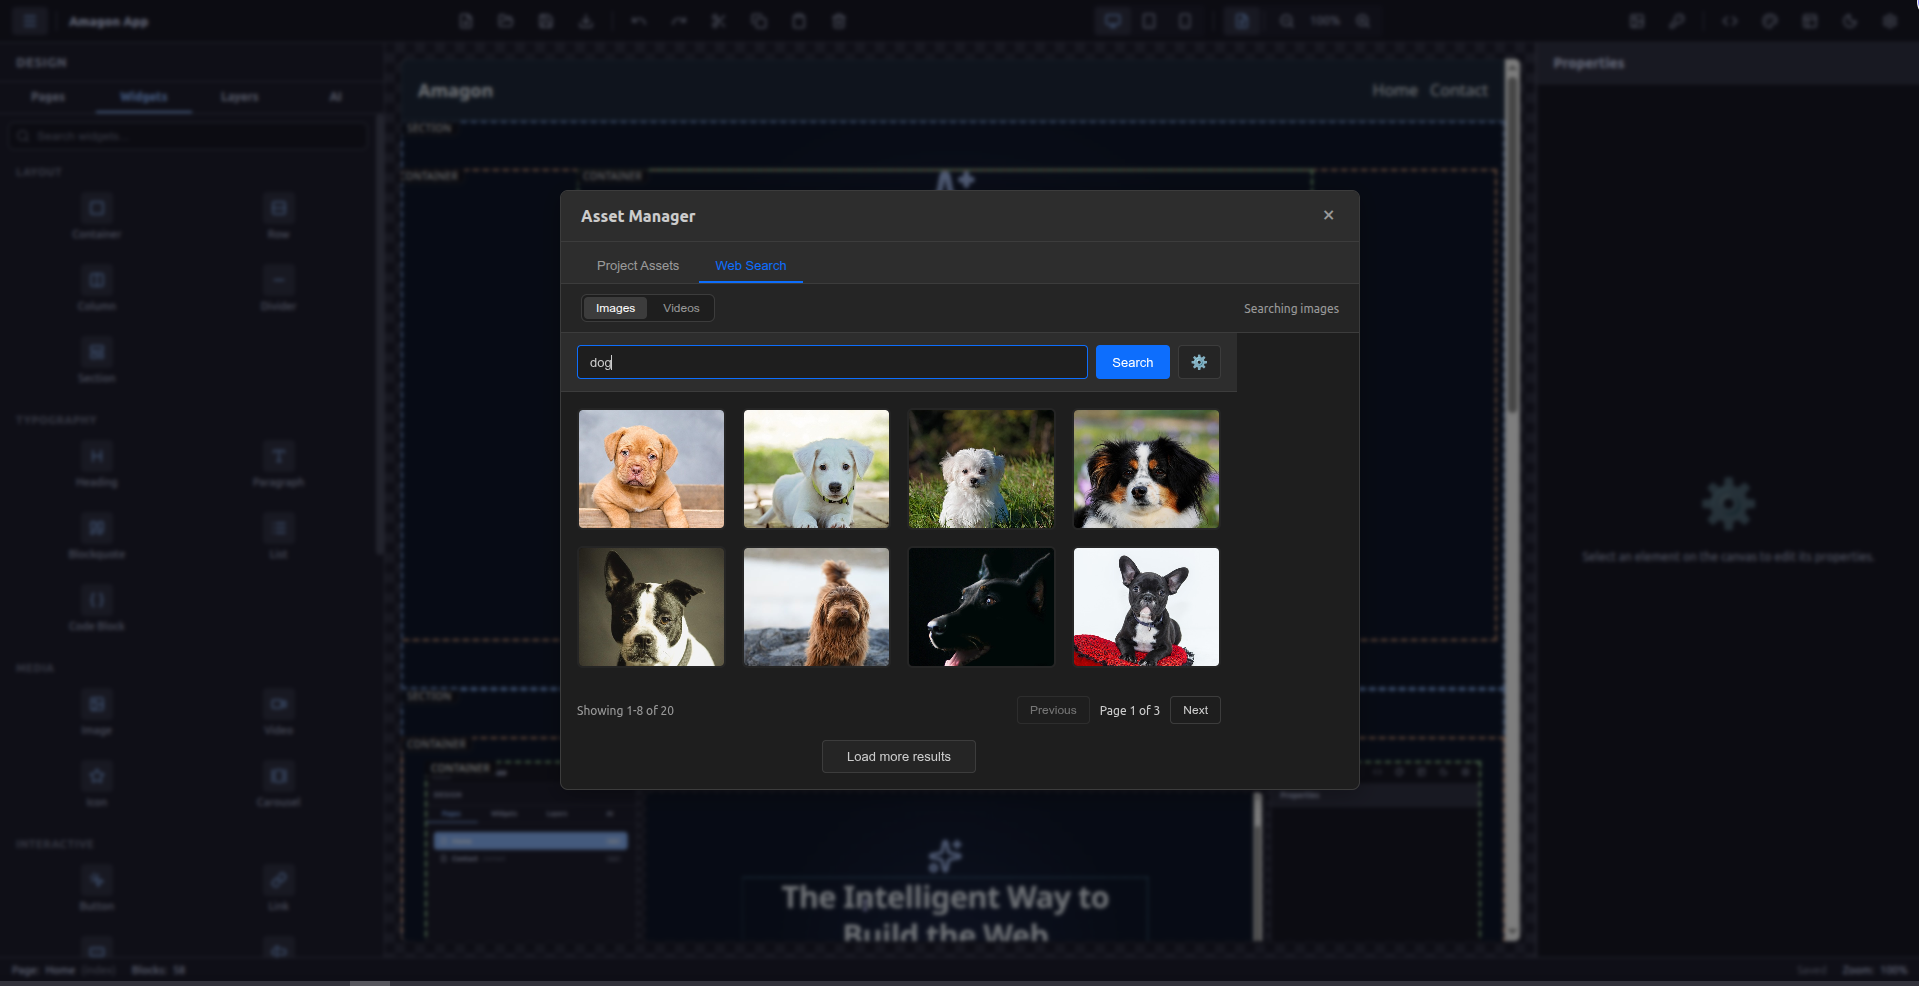Focus the search field containing "dog"

coord(831,362)
